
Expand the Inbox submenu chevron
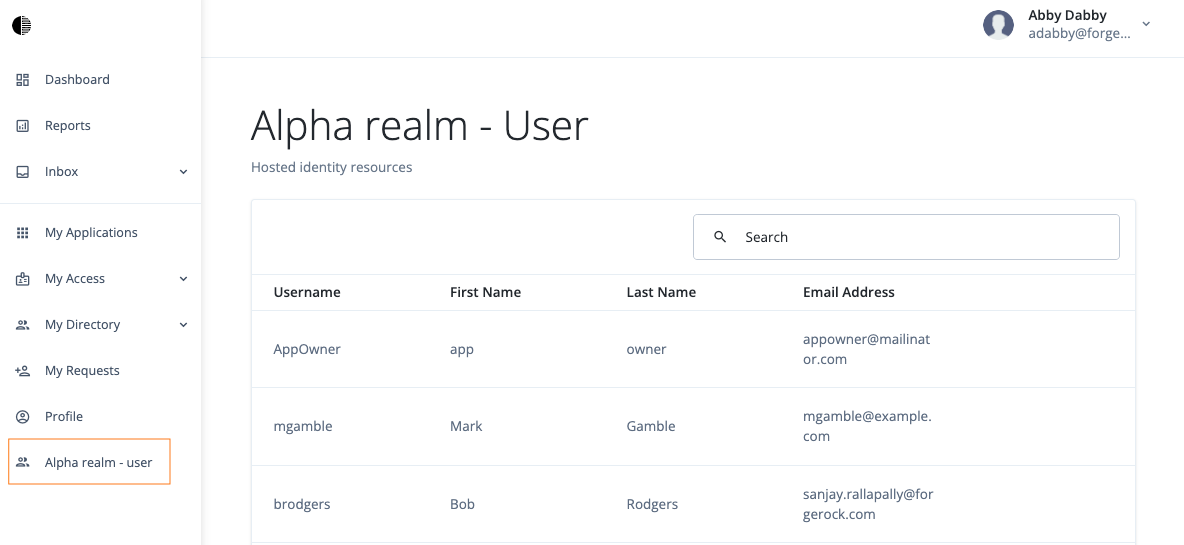click(183, 172)
